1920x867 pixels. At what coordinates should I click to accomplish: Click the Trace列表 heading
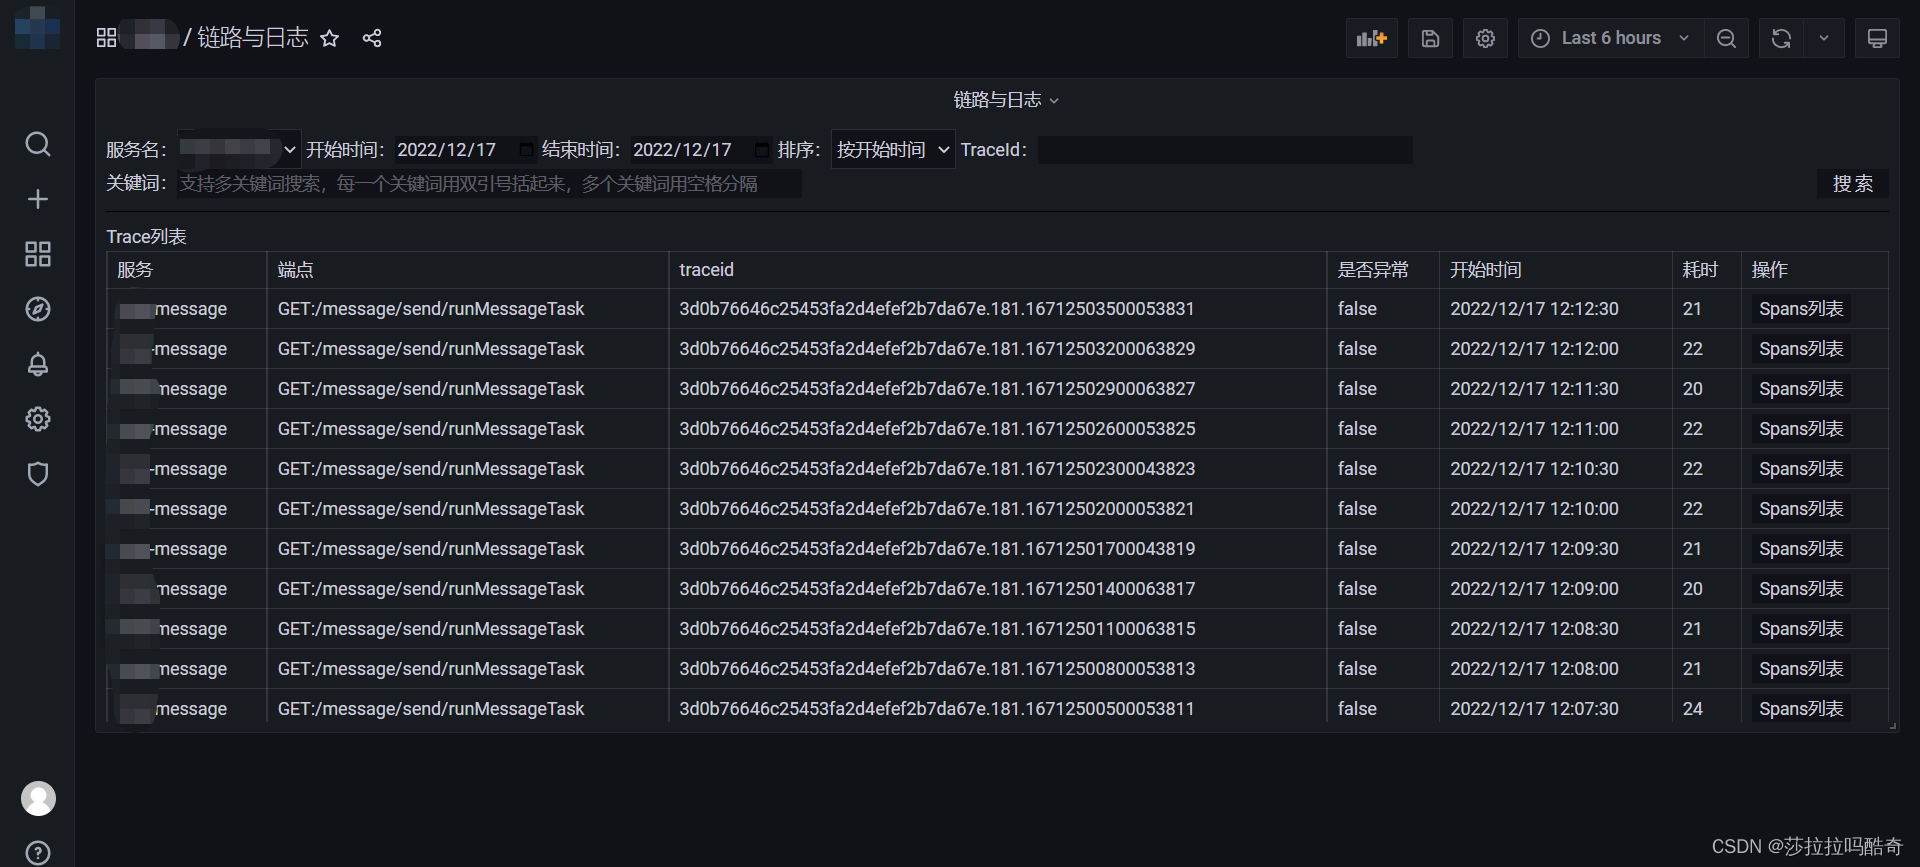point(146,237)
